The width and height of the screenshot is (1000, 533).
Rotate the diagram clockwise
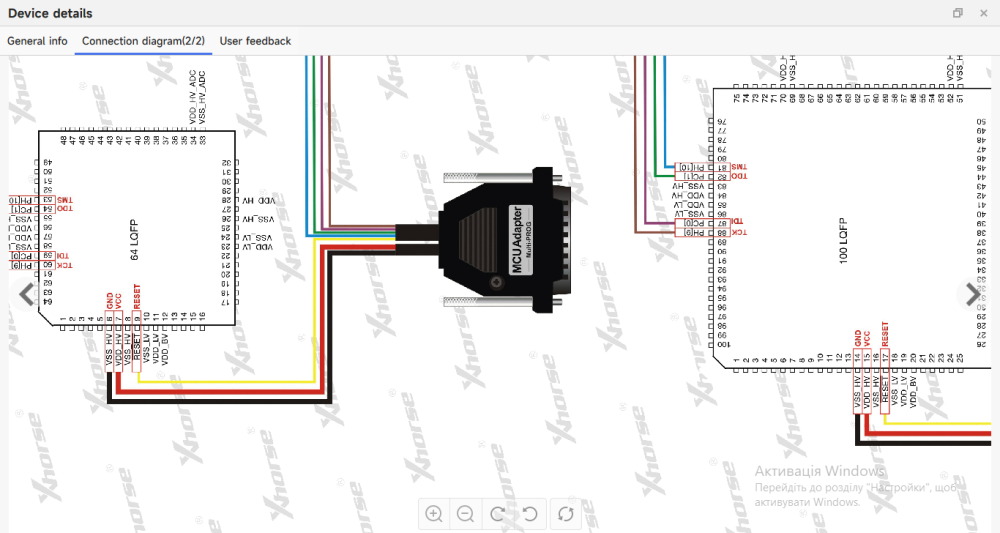click(497, 514)
